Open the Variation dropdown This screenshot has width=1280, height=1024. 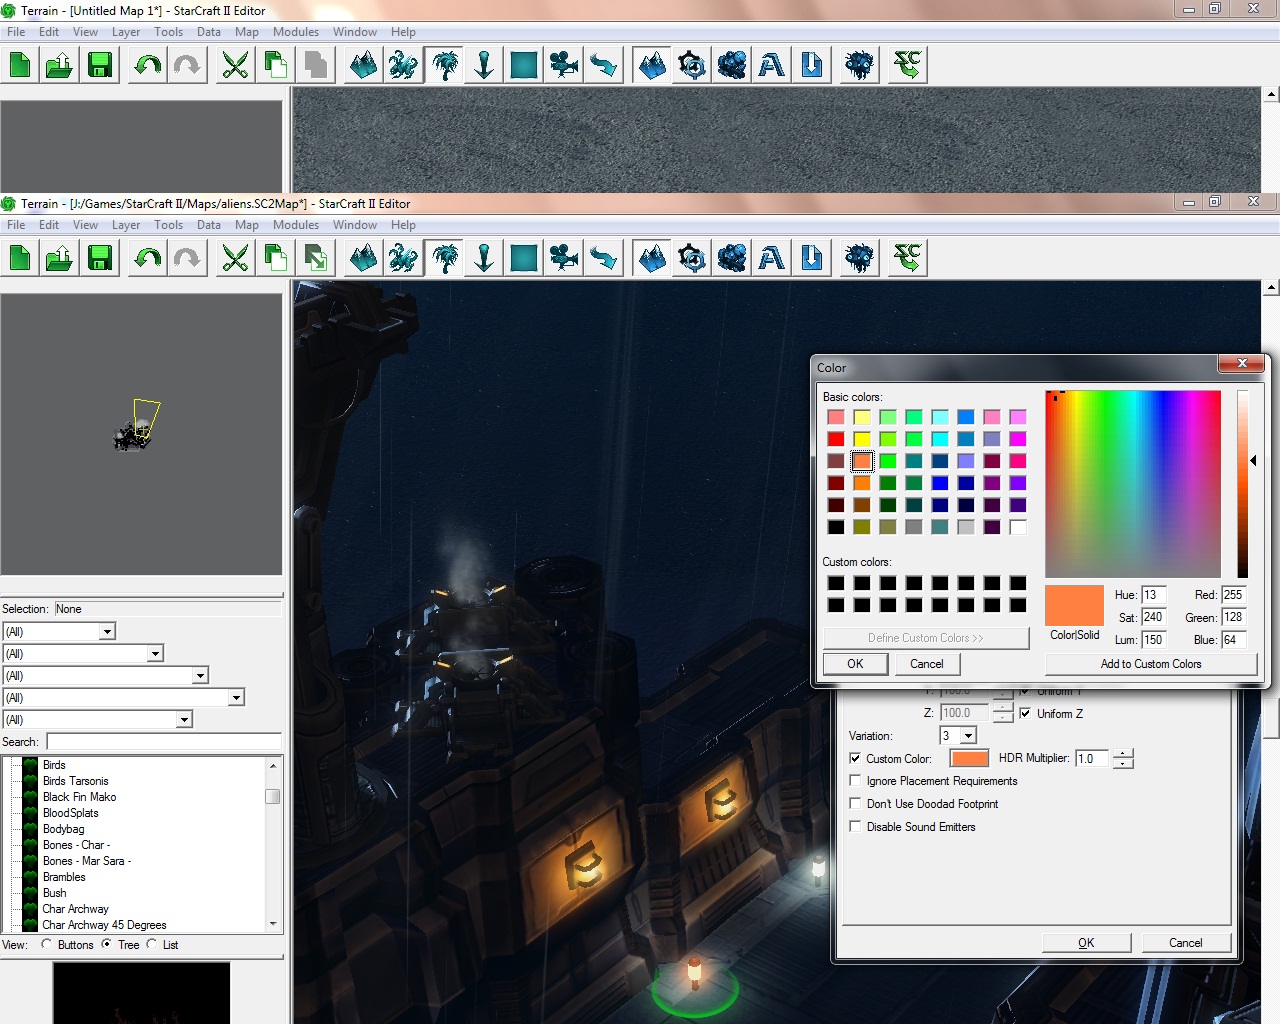pyautogui.click(x=968, y=736)
